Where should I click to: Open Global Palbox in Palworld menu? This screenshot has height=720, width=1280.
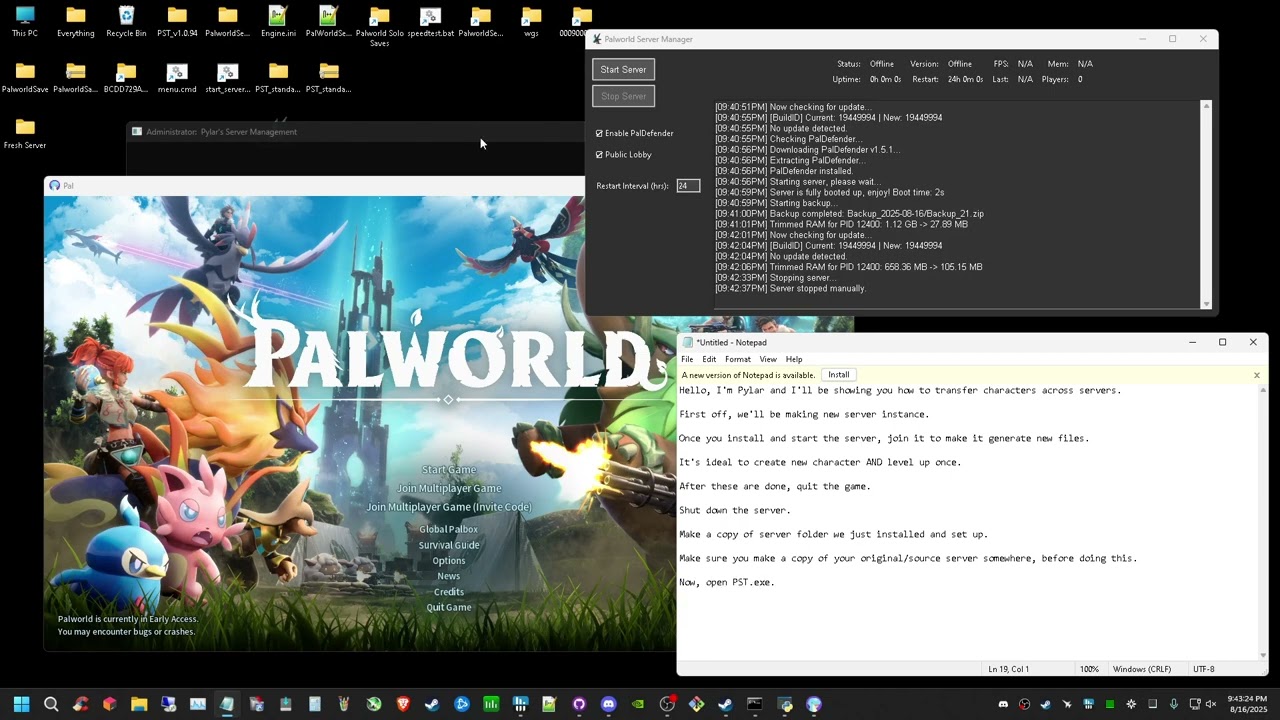[449, 529]
